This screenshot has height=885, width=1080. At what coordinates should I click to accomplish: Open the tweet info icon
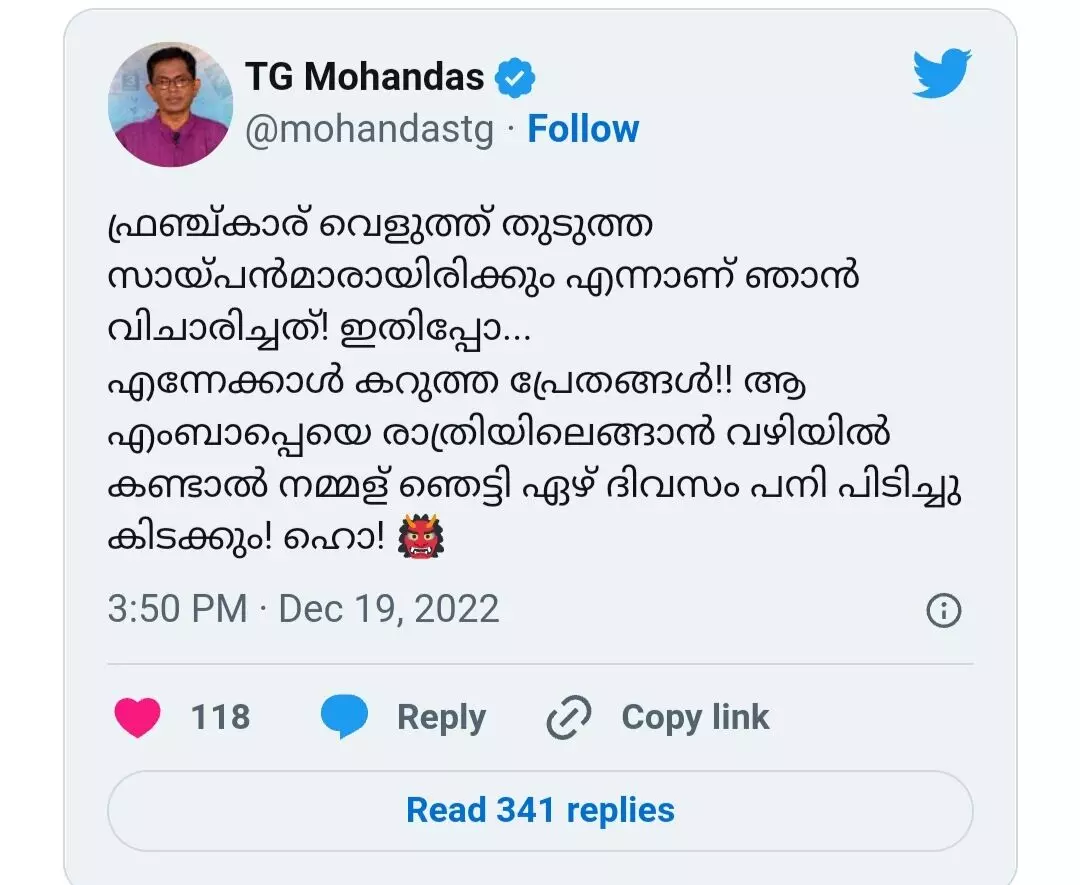coord(943,610)
